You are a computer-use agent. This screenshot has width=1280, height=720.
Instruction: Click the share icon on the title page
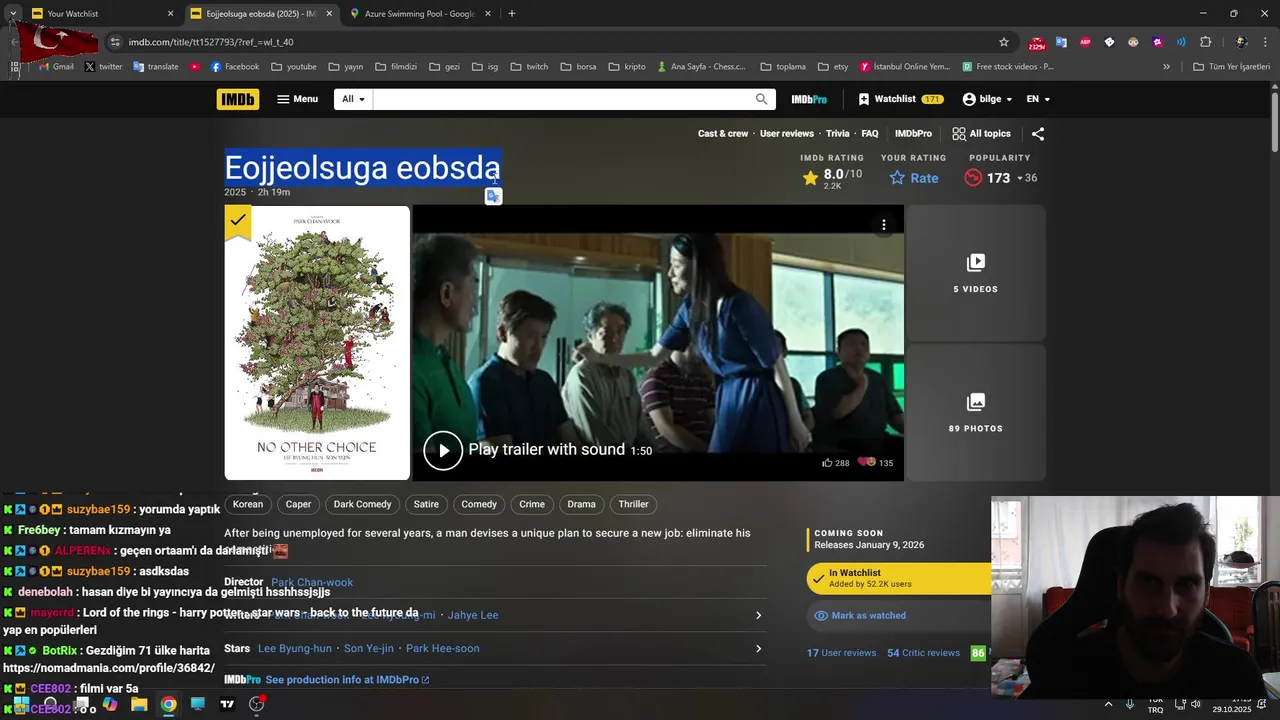(x=1038, y=133)
